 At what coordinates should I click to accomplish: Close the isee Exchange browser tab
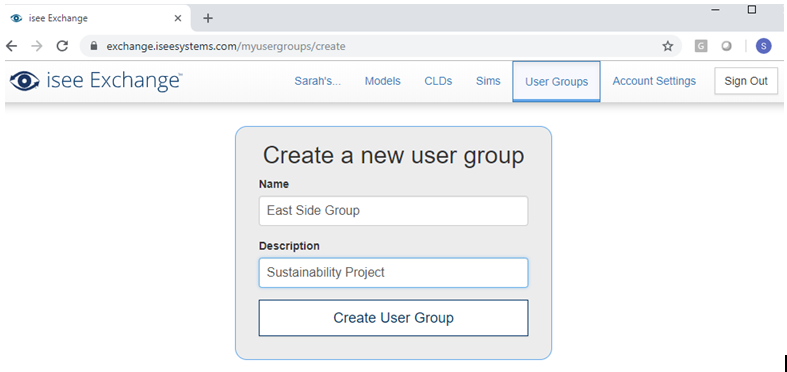click(178, 19)
